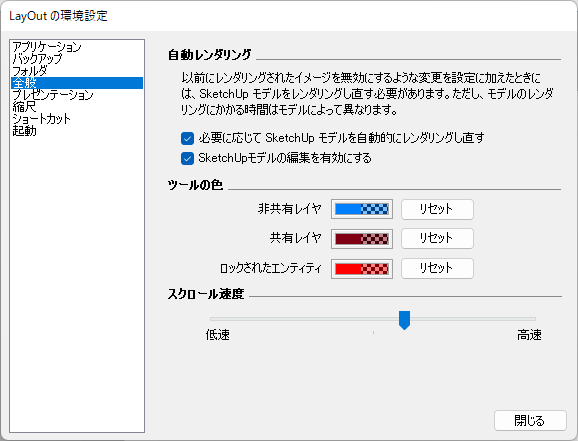Select the 縮尺 category

point(24,107)
